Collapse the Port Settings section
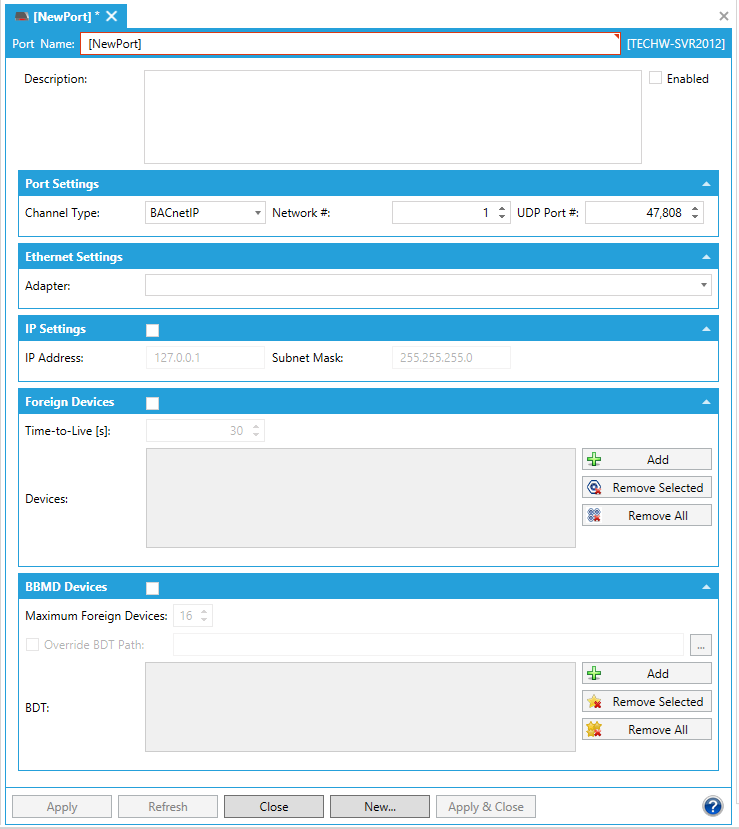 706,184
